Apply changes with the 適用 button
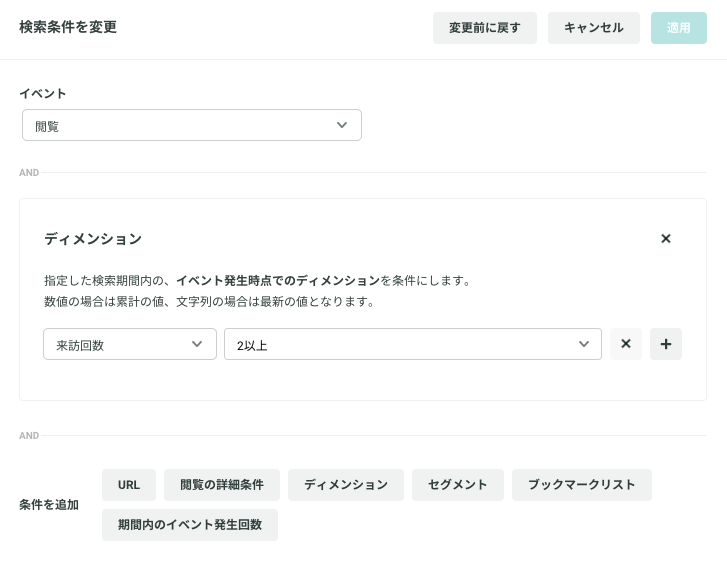This screenshot has height=588, width=727. [678, 28]
